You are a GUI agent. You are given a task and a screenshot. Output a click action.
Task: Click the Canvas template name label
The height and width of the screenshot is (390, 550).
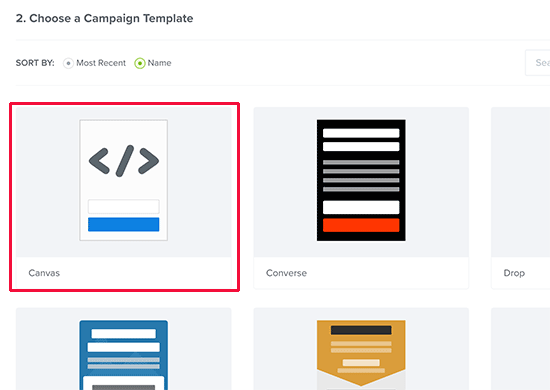coord(44,273)
